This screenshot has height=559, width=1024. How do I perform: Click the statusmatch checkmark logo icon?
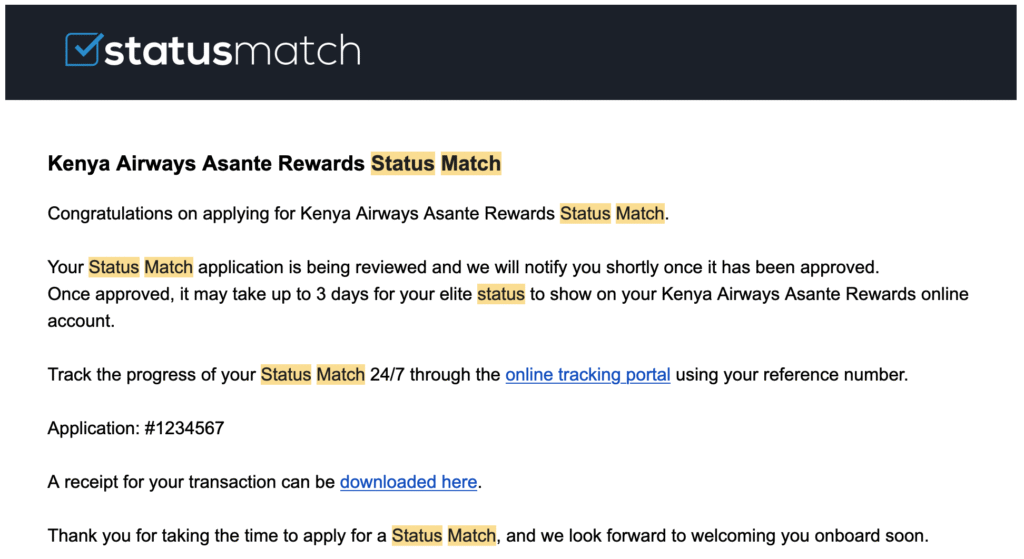83,50
